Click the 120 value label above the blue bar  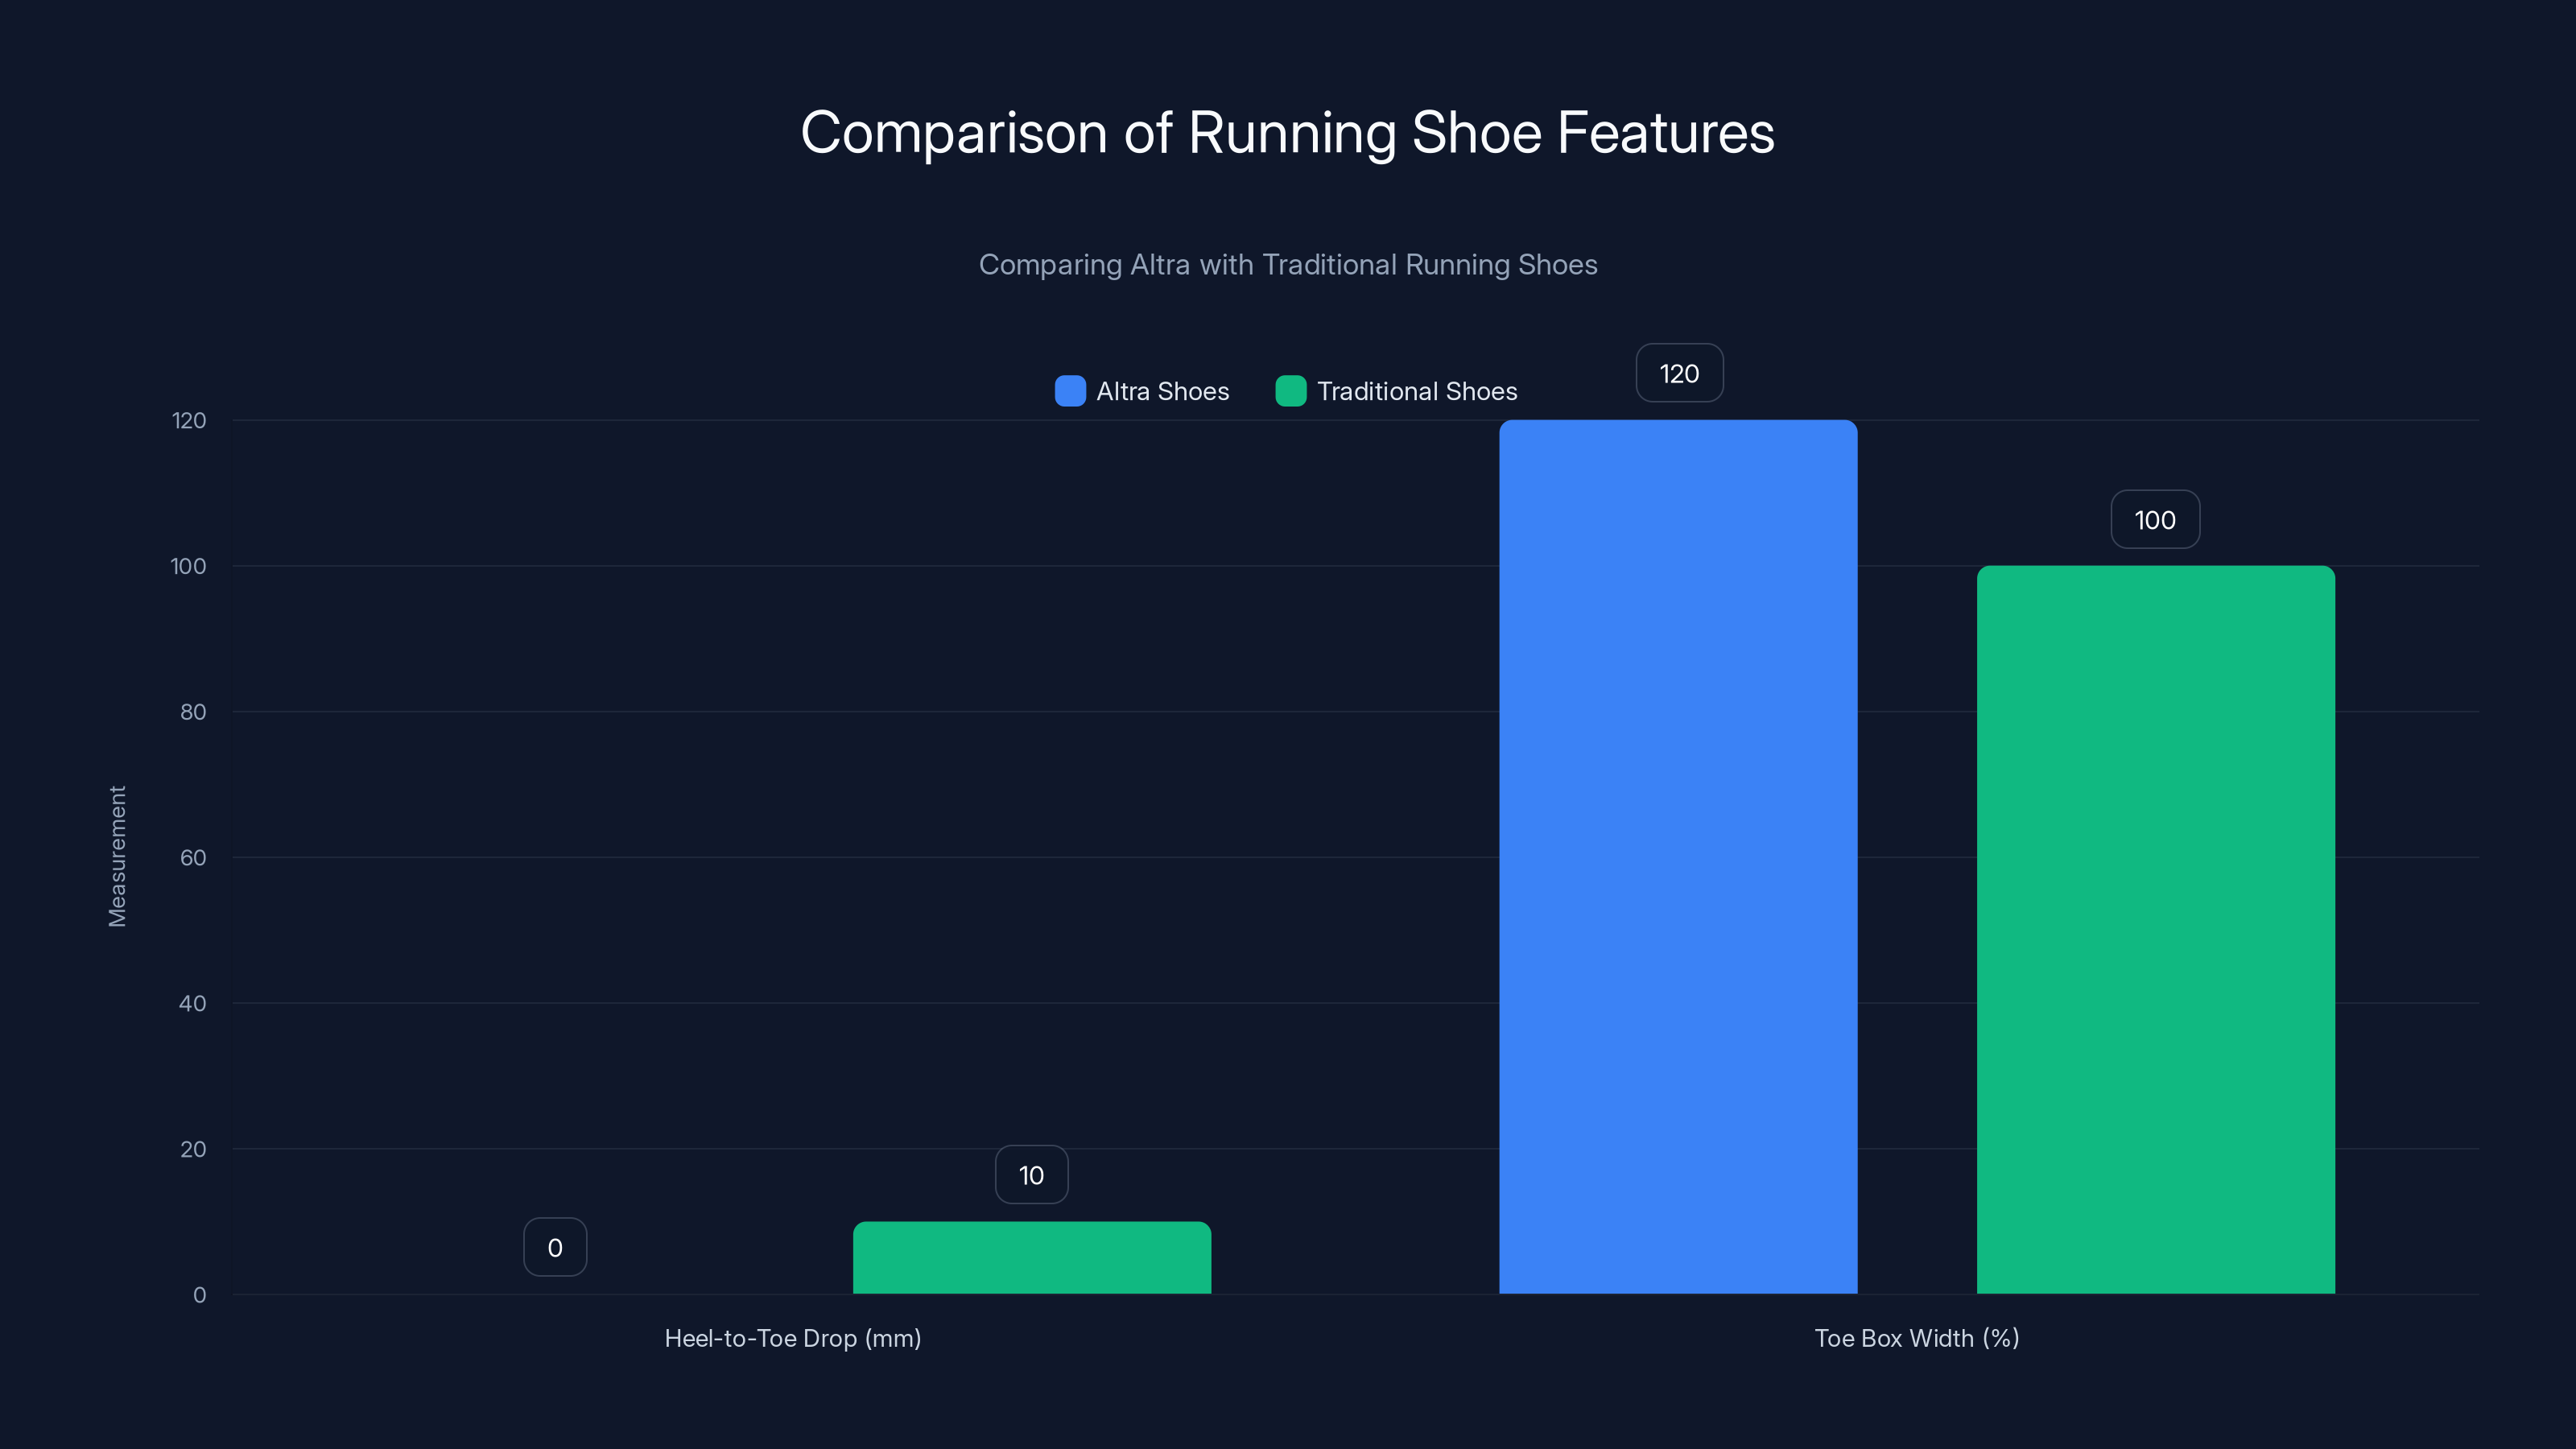tap(1678, 373)
